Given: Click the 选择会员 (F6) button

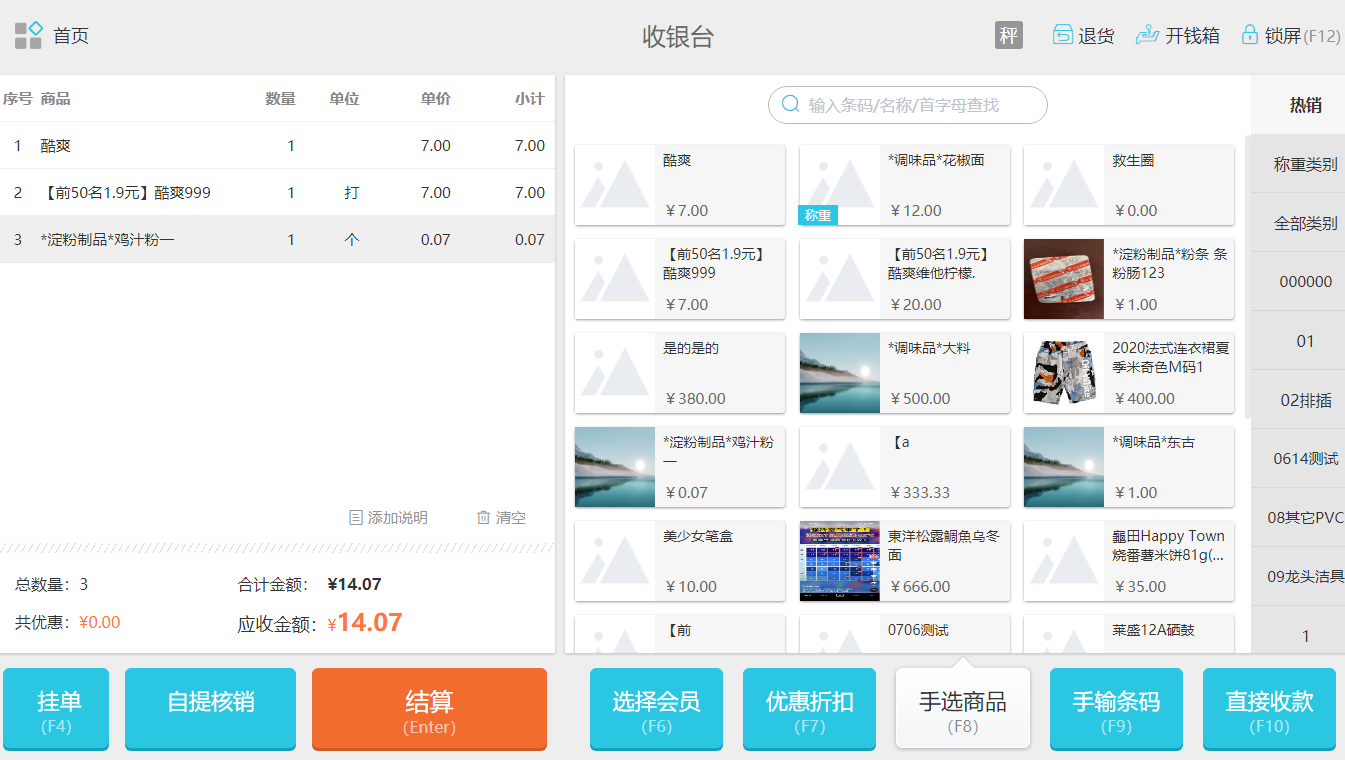Looking at the screenshot, I should click(x=656, y=709).
